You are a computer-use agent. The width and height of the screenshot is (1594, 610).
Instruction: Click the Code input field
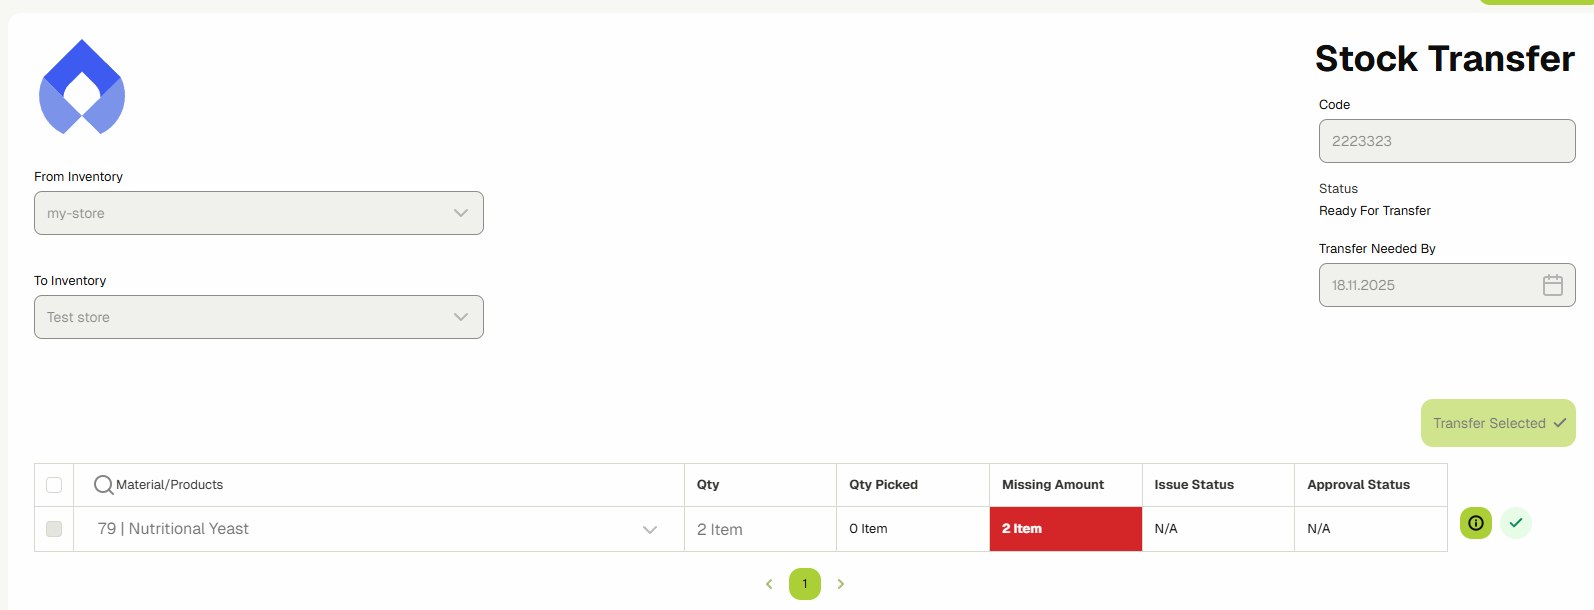pos(1447,141)
